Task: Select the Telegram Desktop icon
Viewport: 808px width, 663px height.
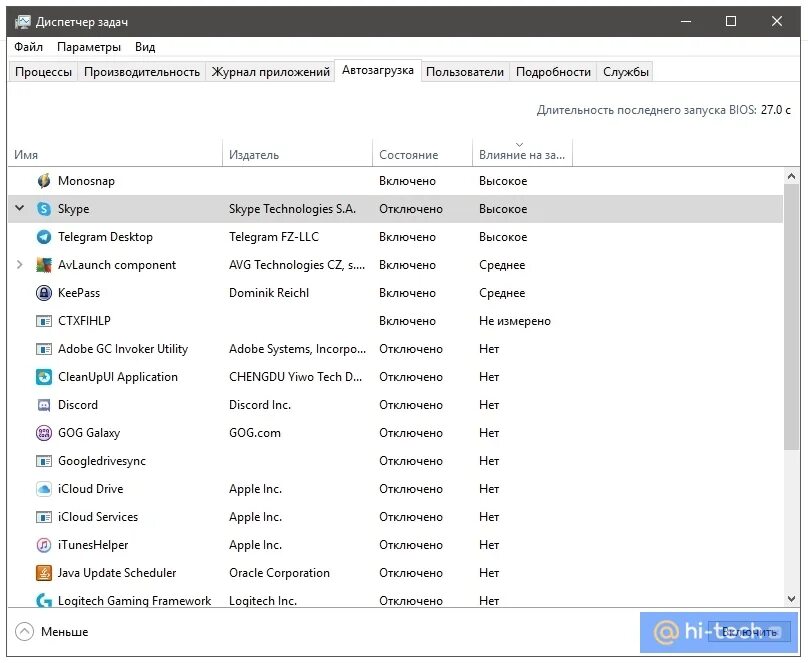Action: pyautogui.click(x=44, y=237)
